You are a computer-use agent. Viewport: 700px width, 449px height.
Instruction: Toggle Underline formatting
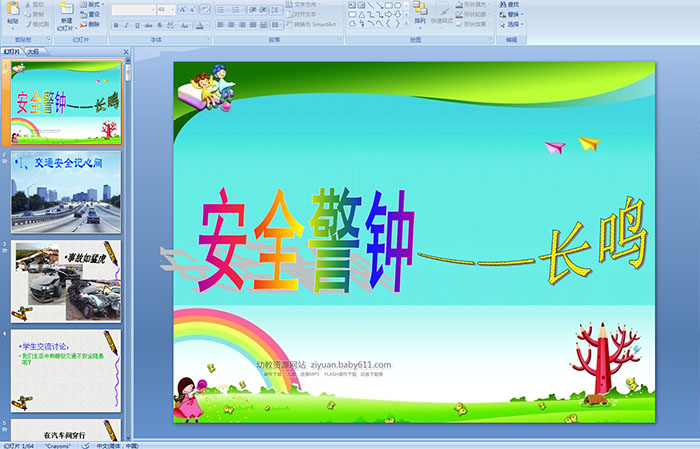click(137, 25)
